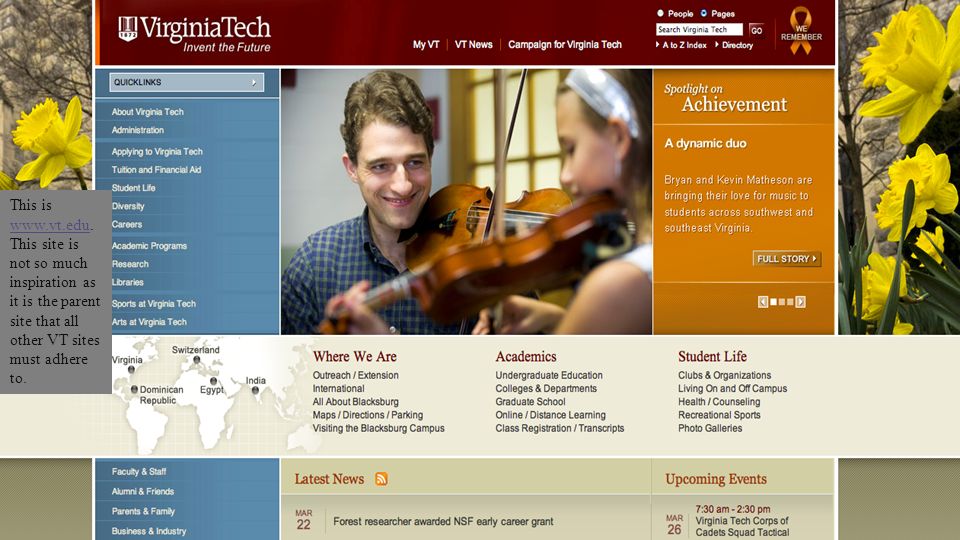Select the Pages search radio button
Image resolution: width=960 pixels, height=540 pixels.
(703, 13)
